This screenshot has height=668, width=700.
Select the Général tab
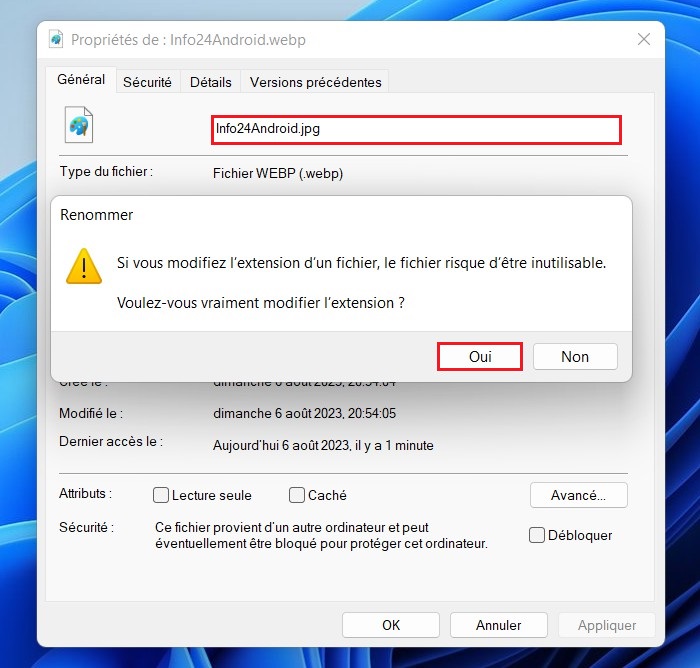[81, 79]
